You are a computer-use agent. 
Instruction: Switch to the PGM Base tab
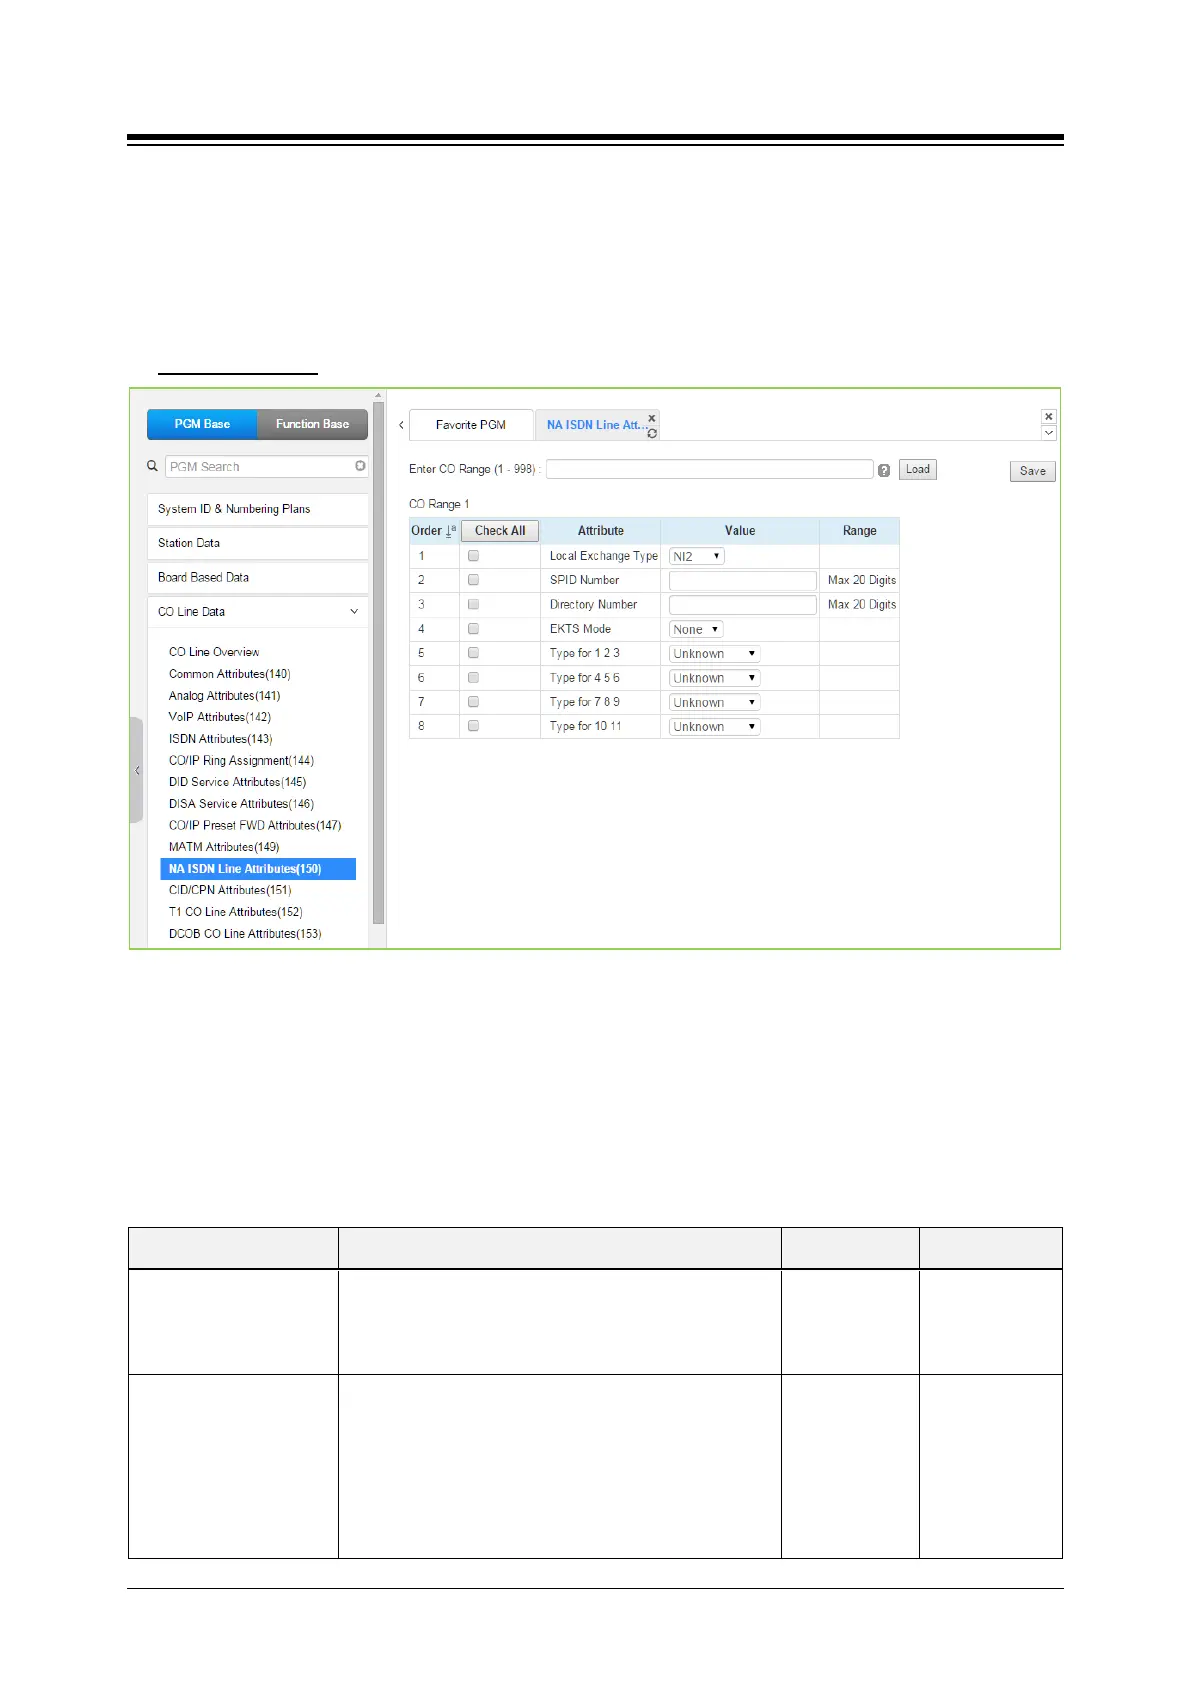pyautogui.click(x=202, y=424)
